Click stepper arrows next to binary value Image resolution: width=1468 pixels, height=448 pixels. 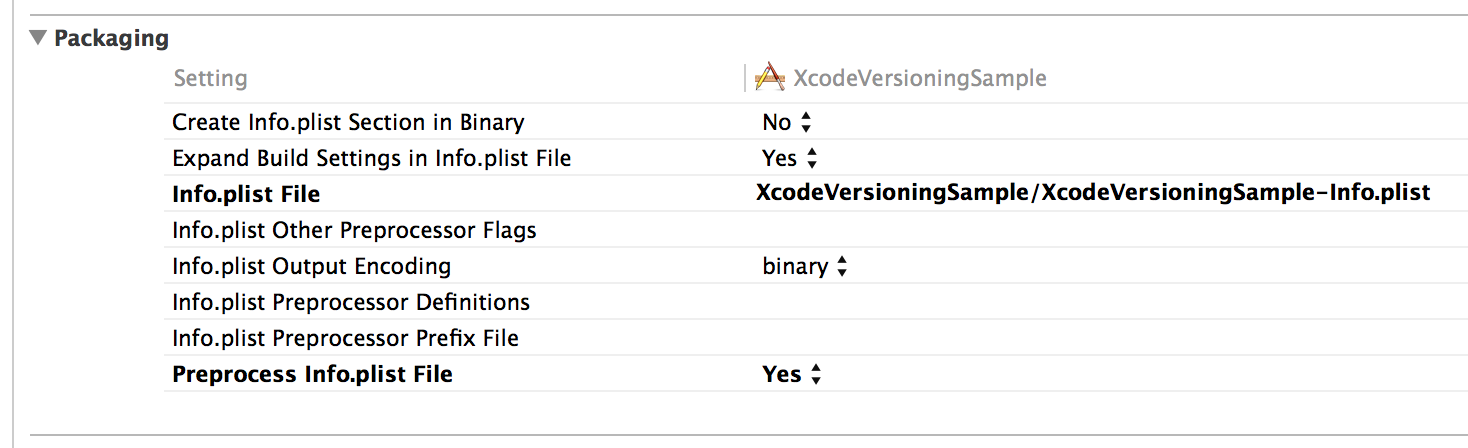pyautogui.click(x=842, y=266)
